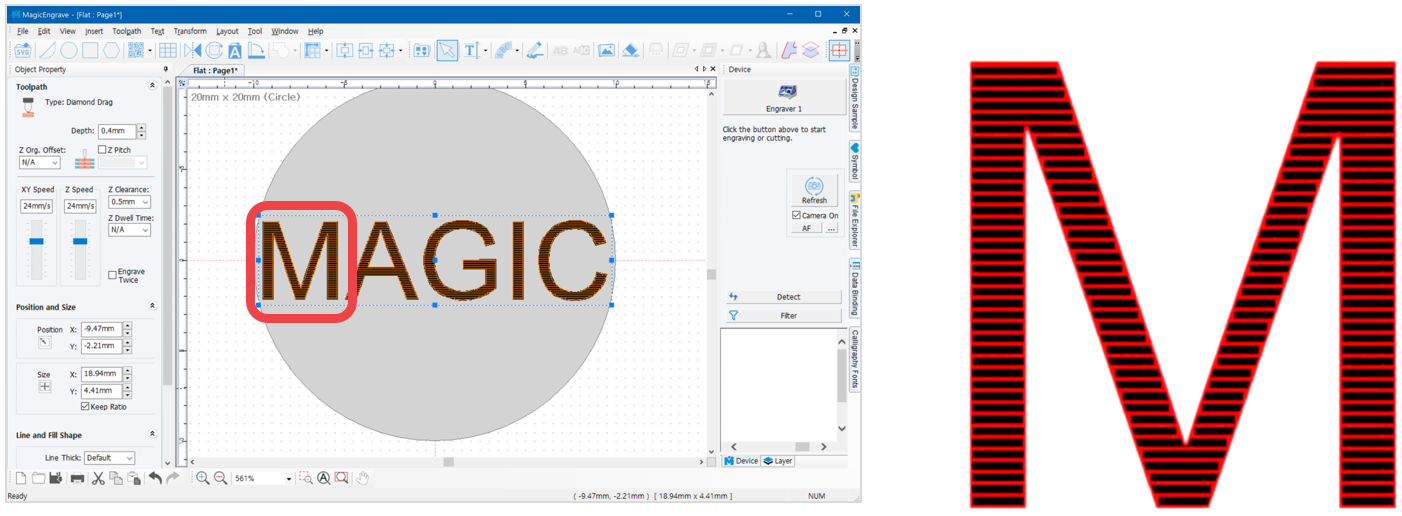Select the Line drawing tool

[47, 50]
